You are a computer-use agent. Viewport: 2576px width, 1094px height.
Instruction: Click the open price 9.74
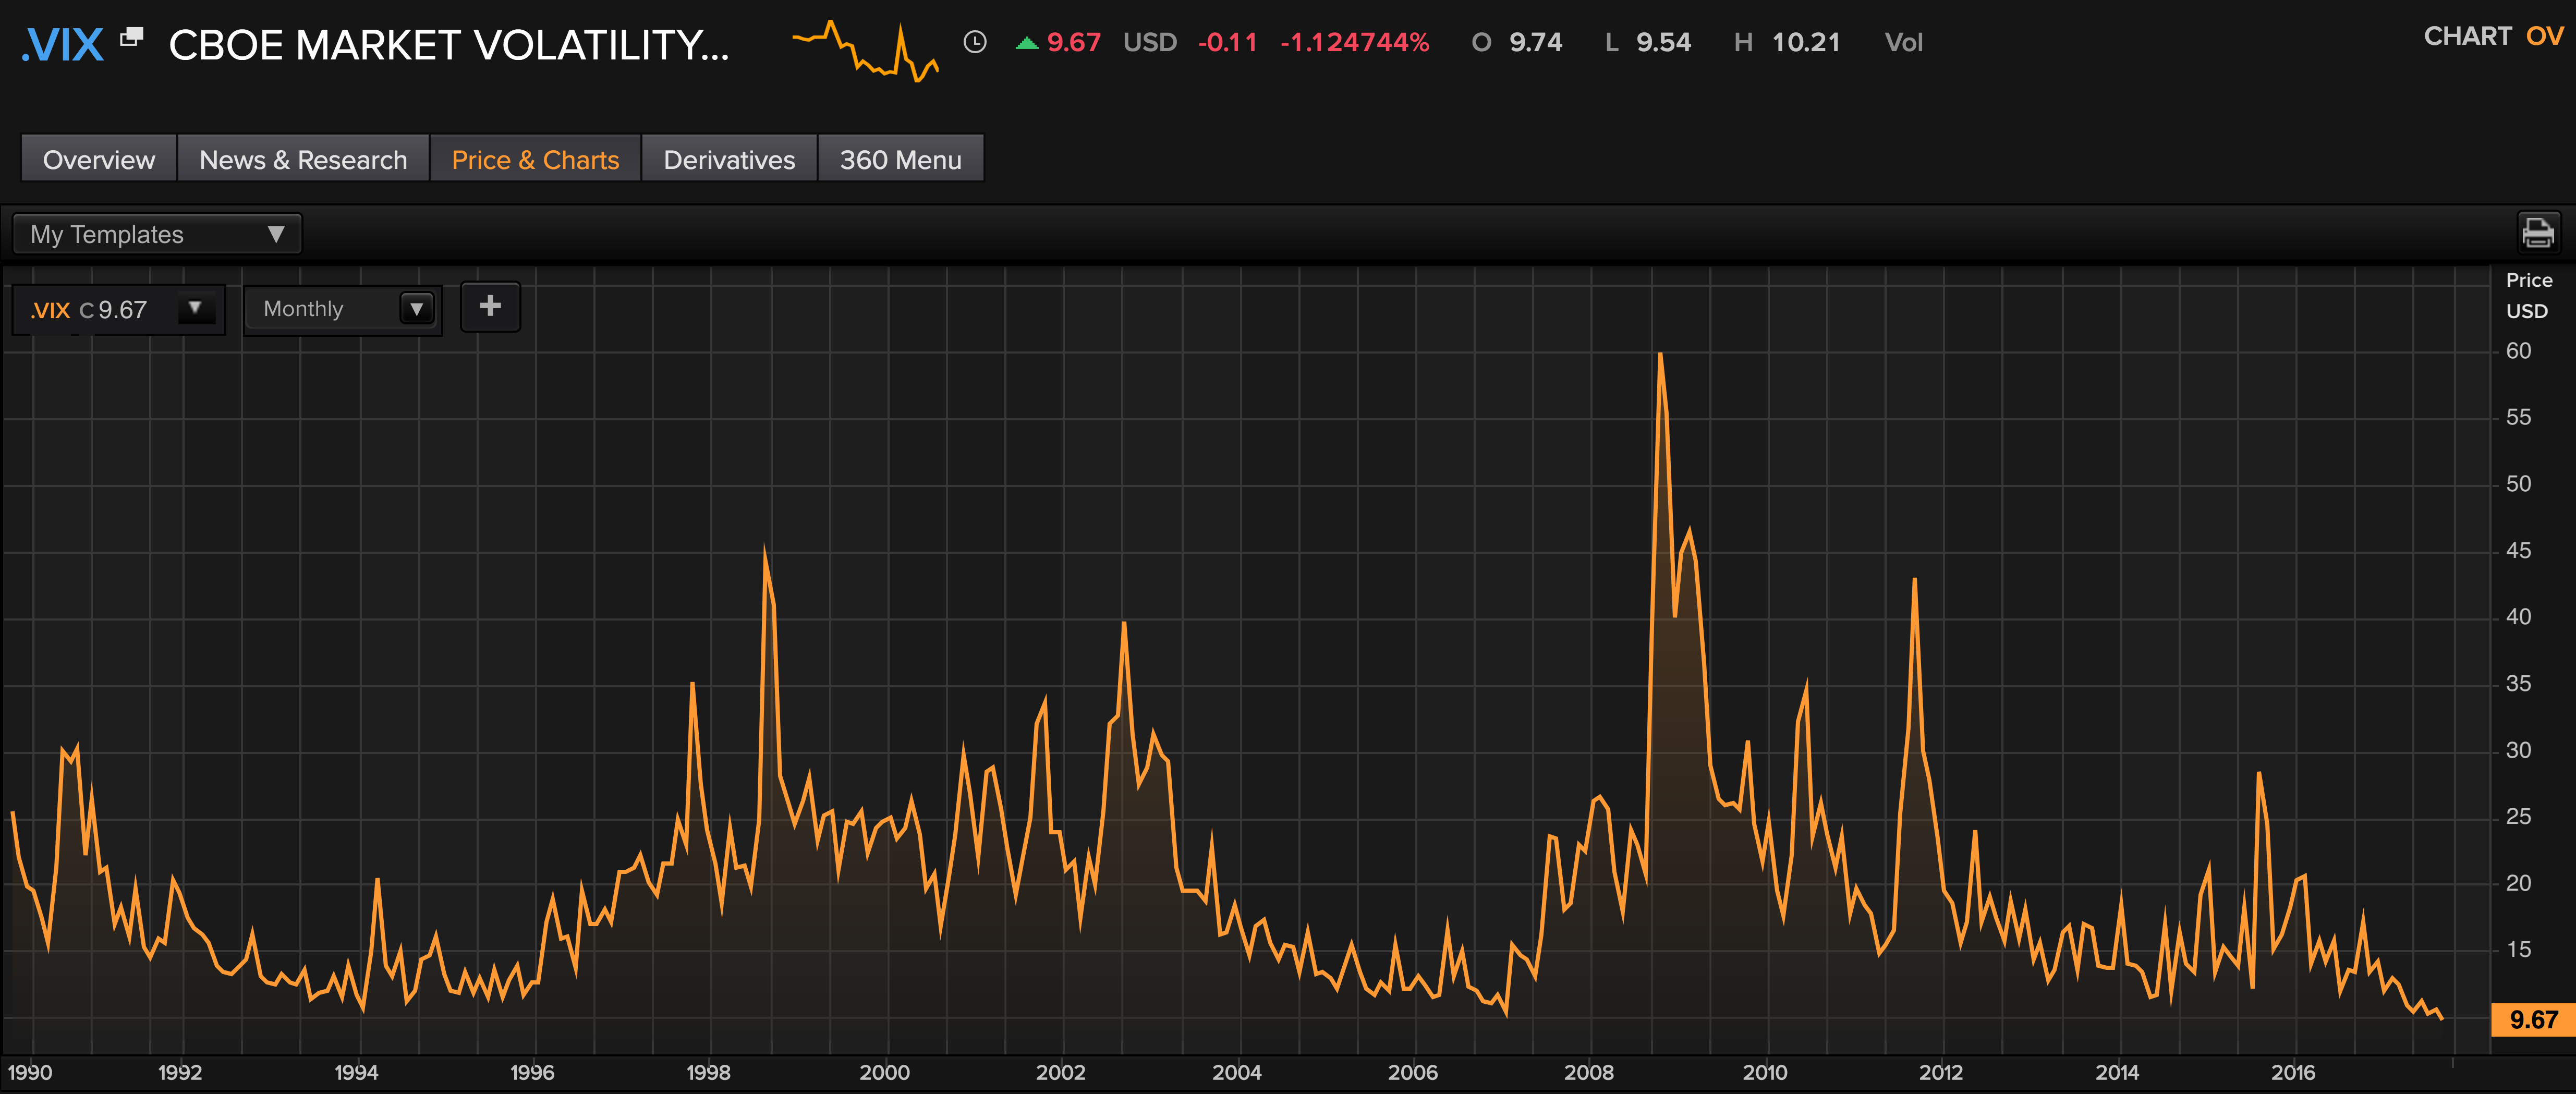click(1535, 42)
